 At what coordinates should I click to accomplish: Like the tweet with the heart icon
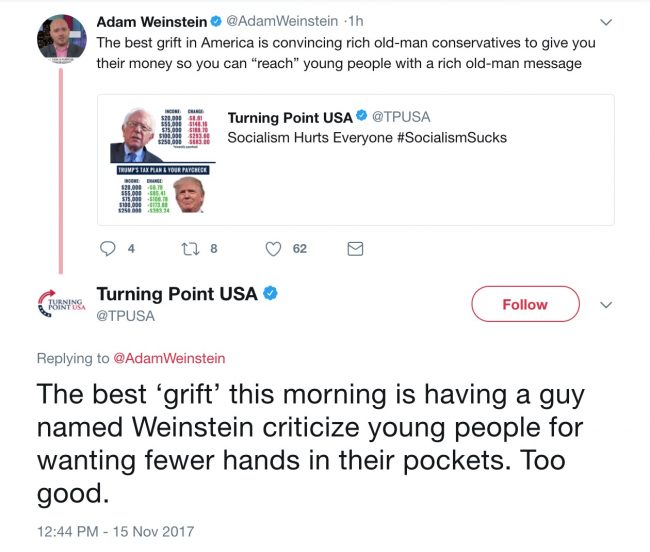click(273, 249)
